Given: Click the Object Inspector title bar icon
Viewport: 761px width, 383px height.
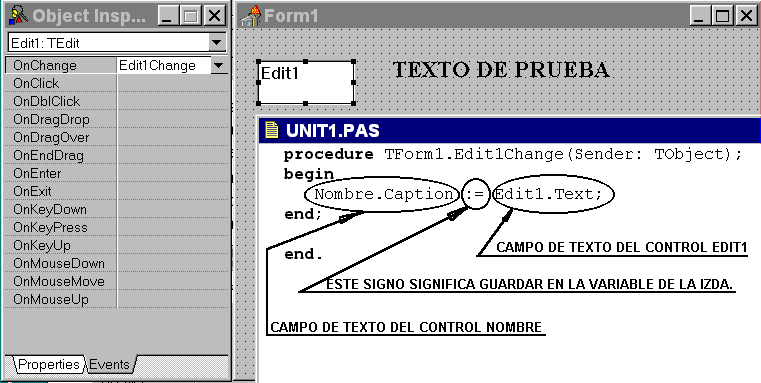Looking at the screenshot, I should click(x=18, y=16).
